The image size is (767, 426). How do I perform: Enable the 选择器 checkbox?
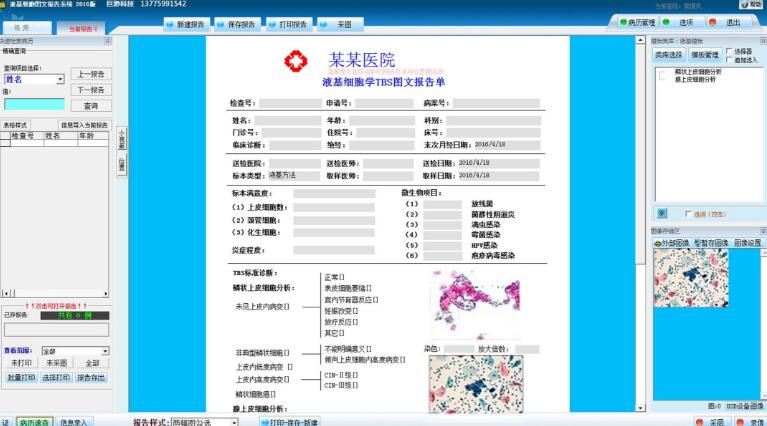point(729,51)
